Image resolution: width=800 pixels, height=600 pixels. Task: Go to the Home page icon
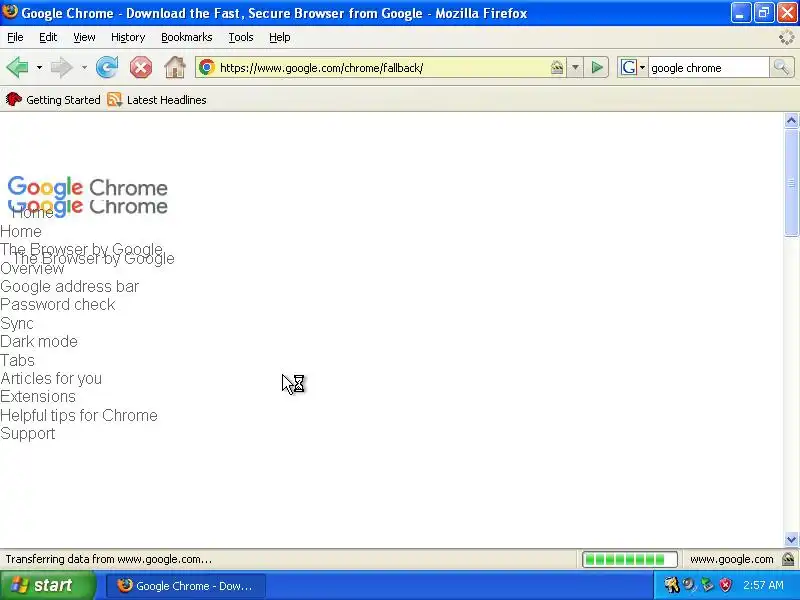point(174,67)
